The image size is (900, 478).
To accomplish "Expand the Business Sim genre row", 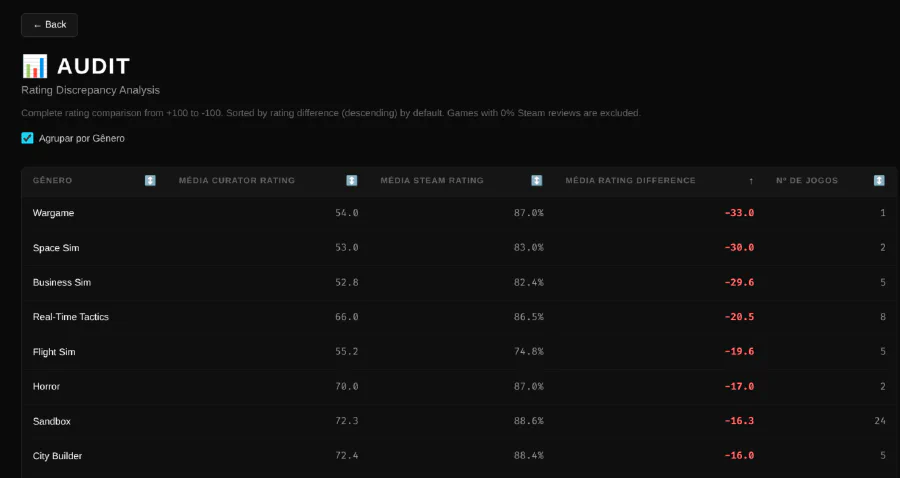I will click(62, 282).
